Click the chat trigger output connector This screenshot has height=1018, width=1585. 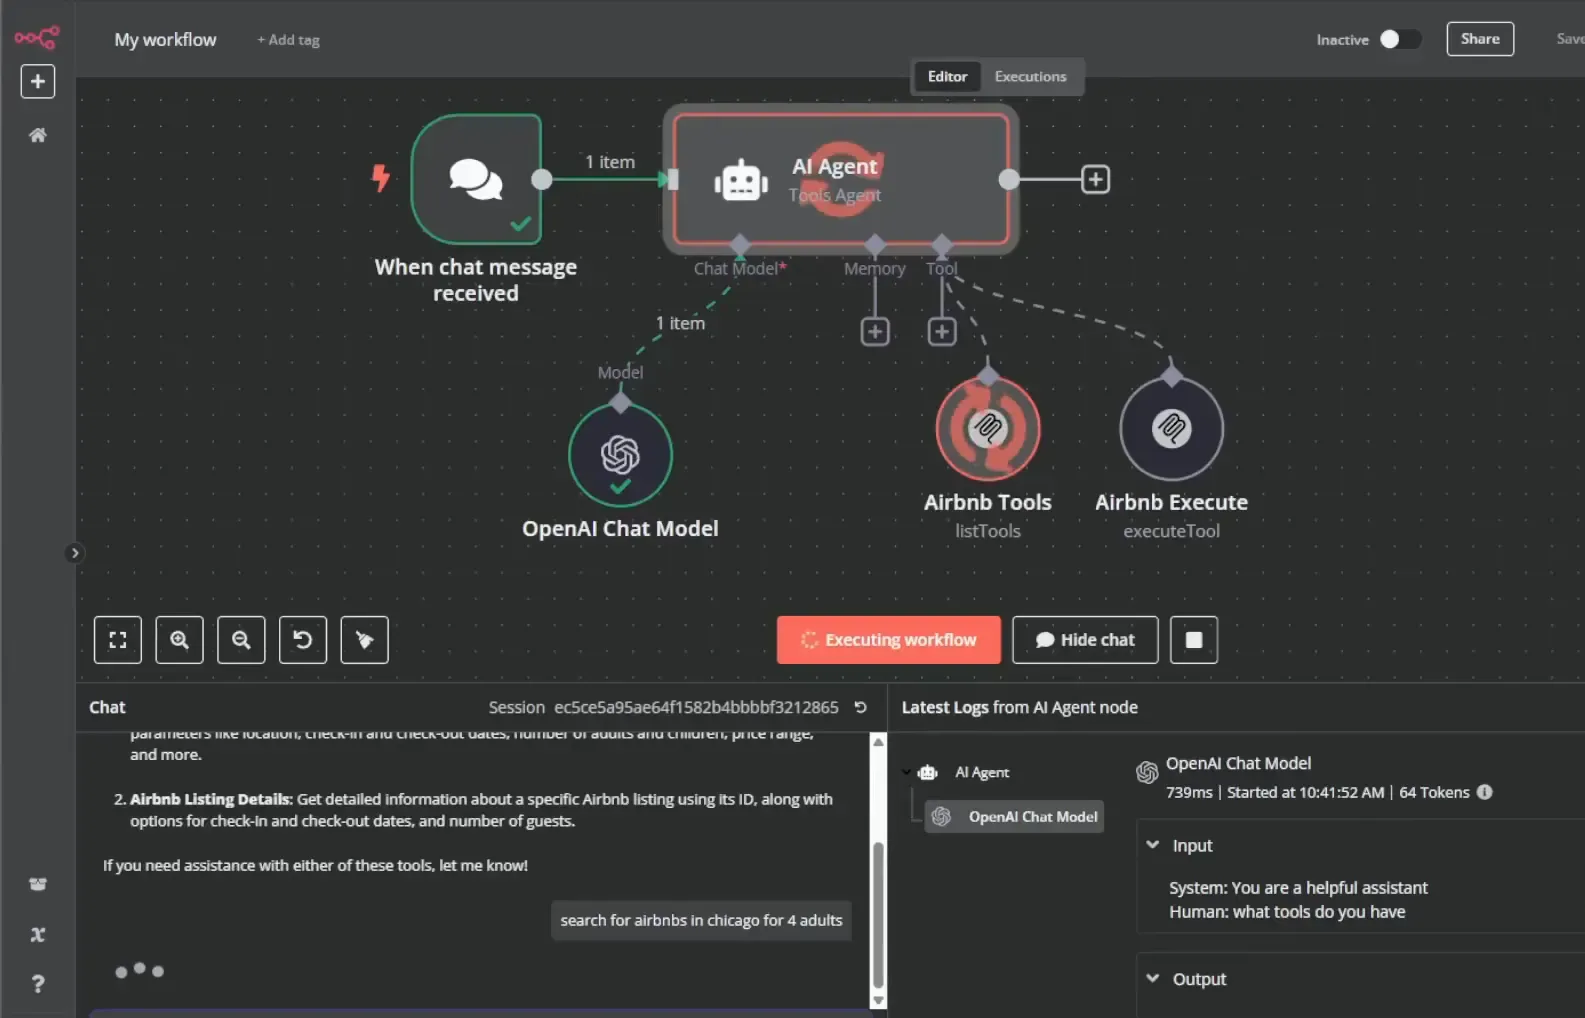(541, 179)
